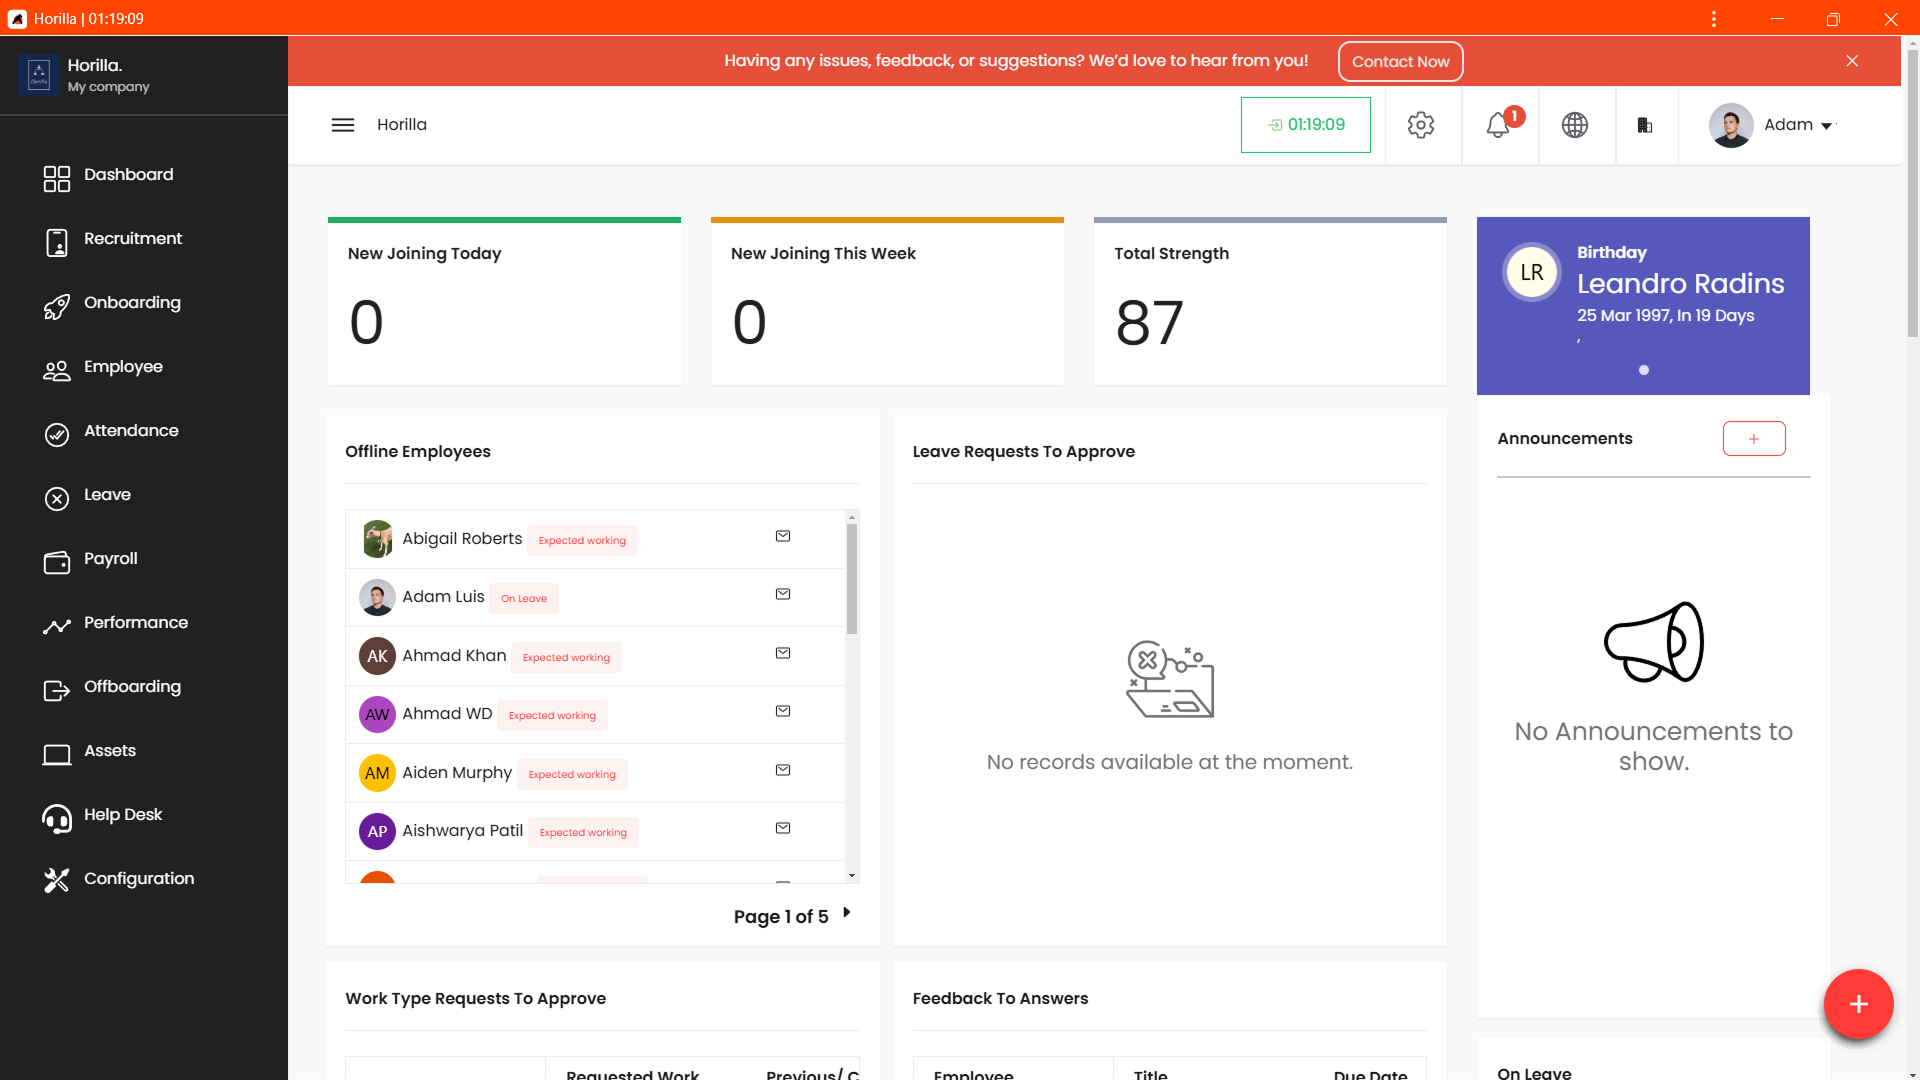1920x1080 pixels.
Task: Open the notifications bell
Action: [x=1498, y=125]
